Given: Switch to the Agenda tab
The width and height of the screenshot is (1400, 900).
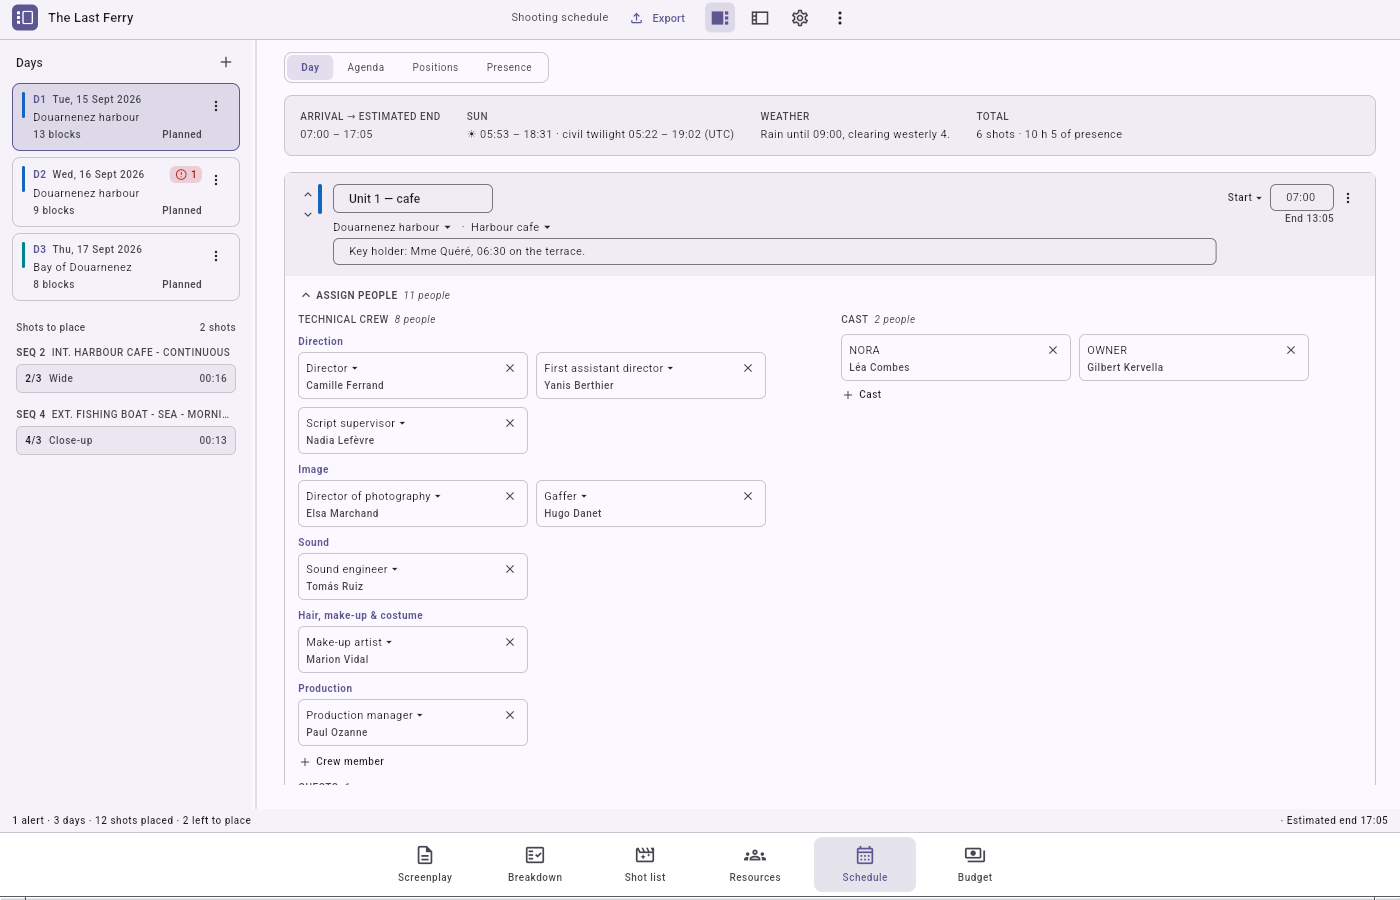Looking at the screenshot, I should pos(366,67).
